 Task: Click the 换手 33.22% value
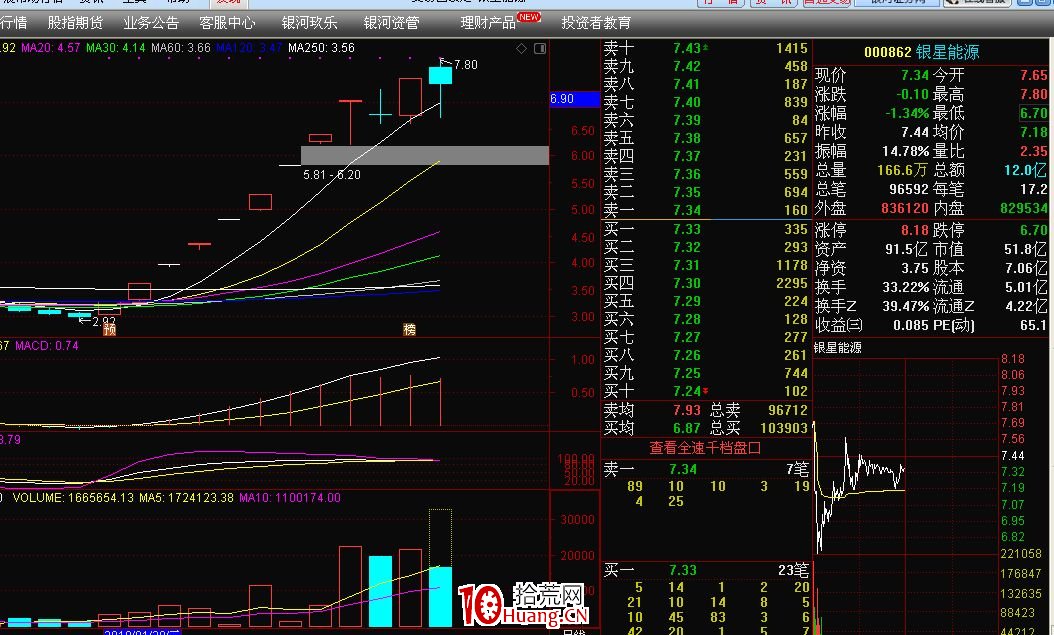(x=905, y=288)
